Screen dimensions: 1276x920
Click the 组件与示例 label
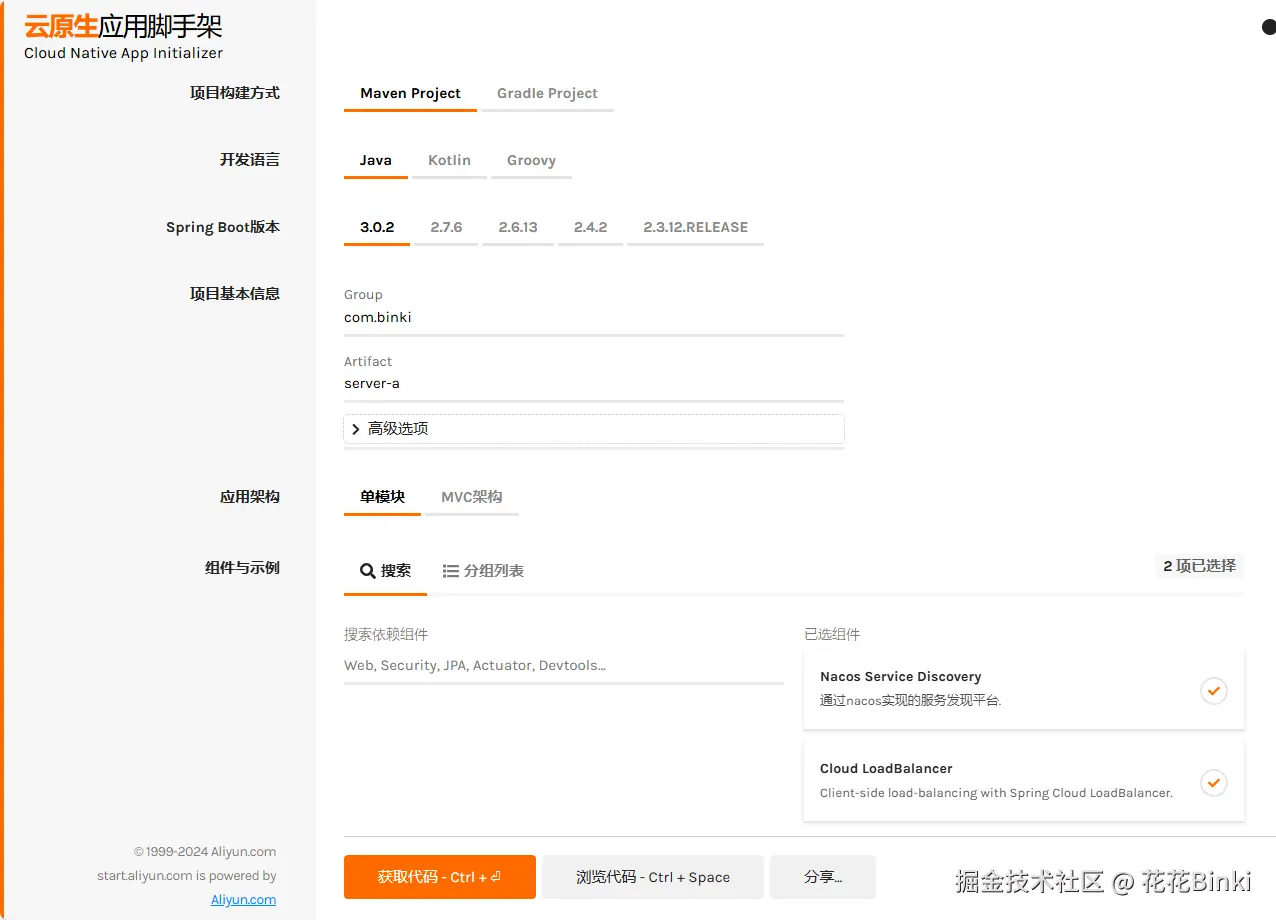pyautogui.click(x=242, y=568)
